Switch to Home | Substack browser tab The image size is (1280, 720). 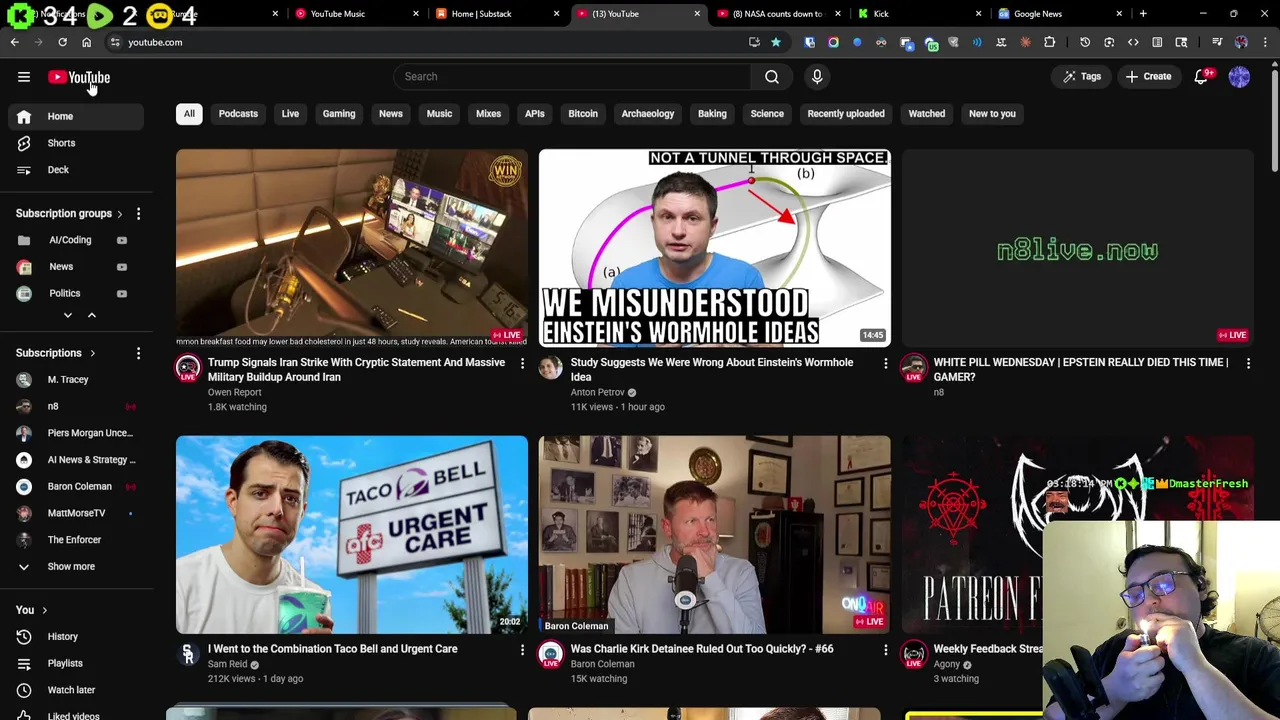[497, 14]
